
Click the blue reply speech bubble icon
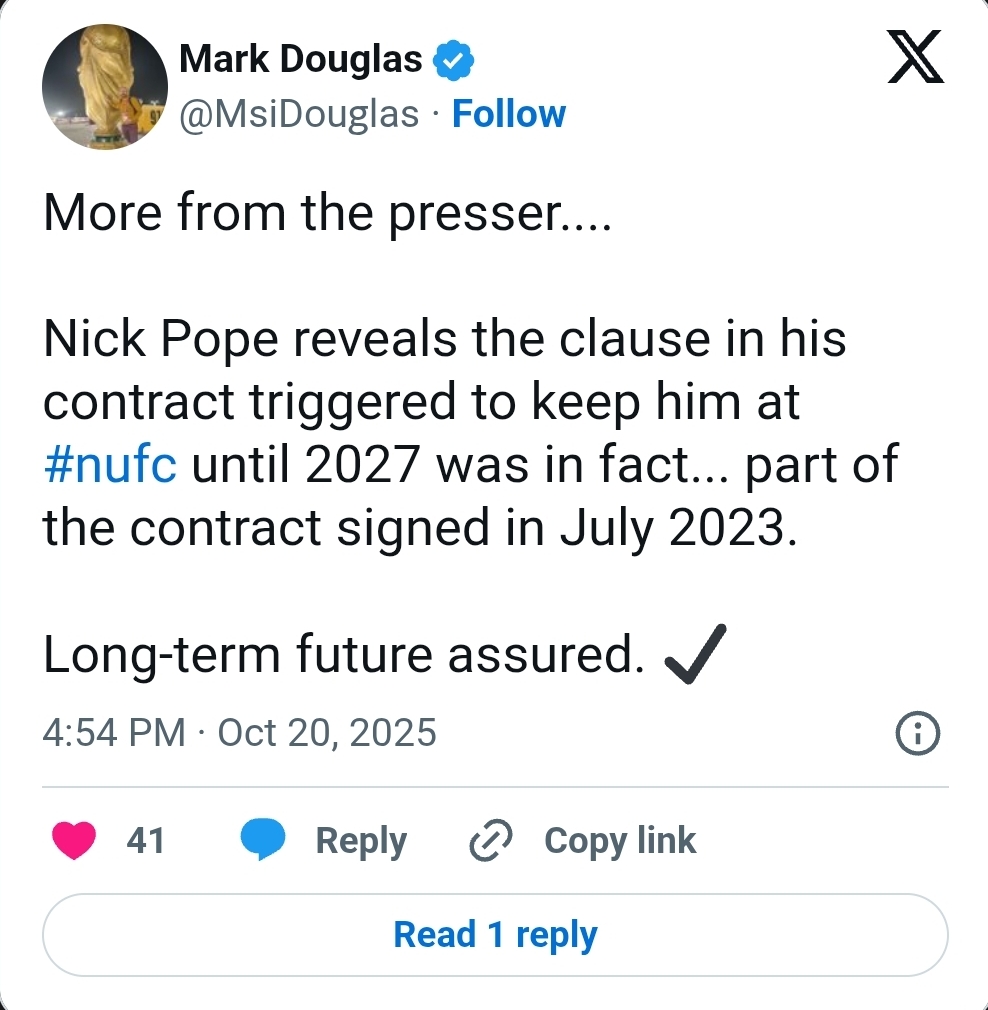[x=264, y=840]
